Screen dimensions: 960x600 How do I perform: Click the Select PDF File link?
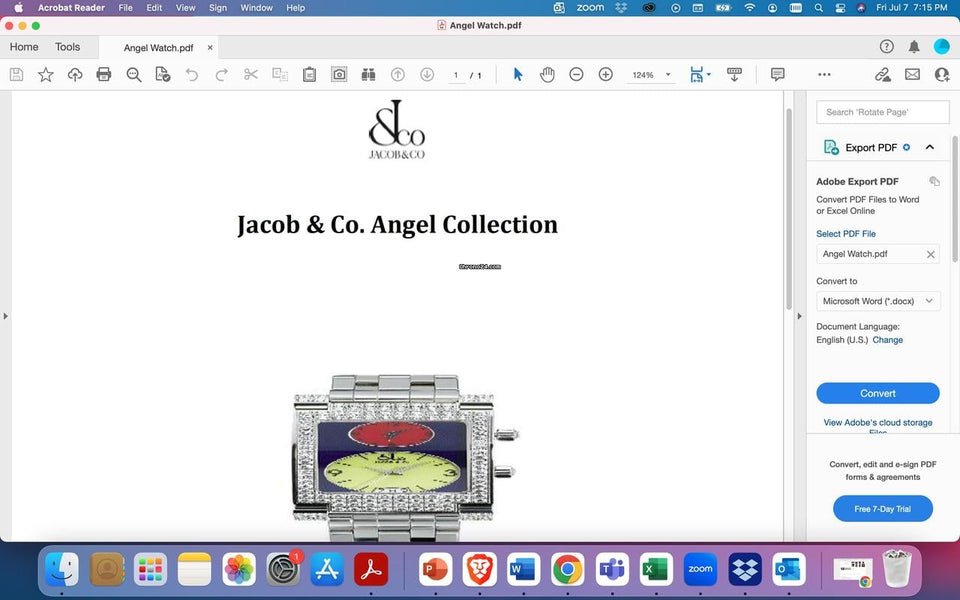846,234
